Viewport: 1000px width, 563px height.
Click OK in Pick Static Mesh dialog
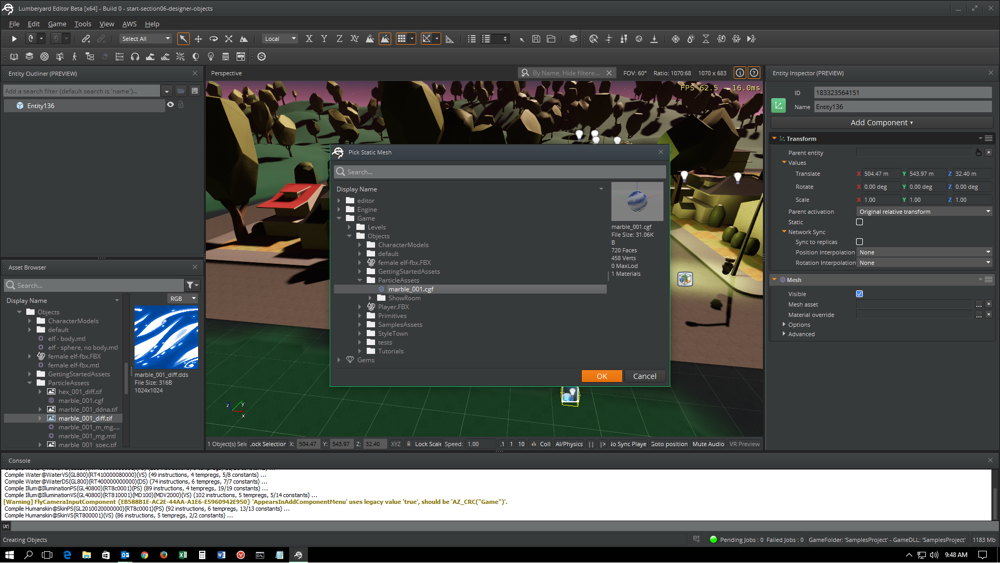[601, 376]
